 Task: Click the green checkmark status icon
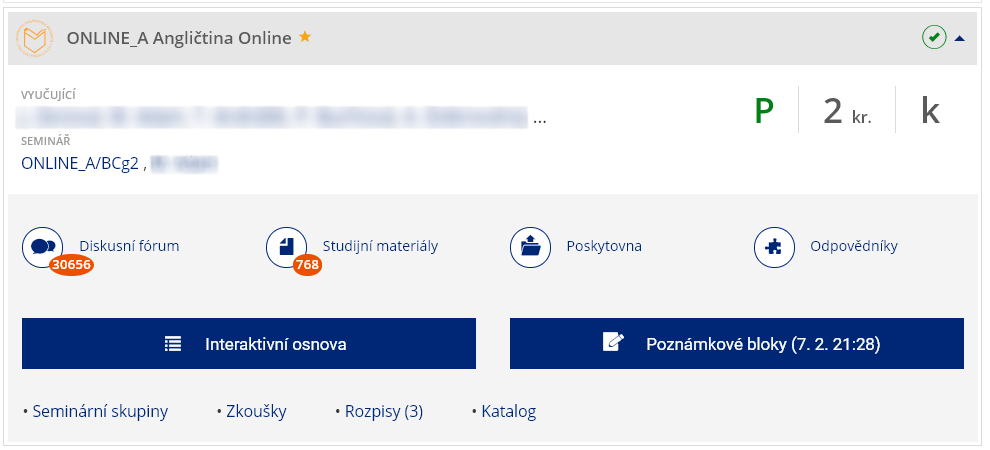933,38
